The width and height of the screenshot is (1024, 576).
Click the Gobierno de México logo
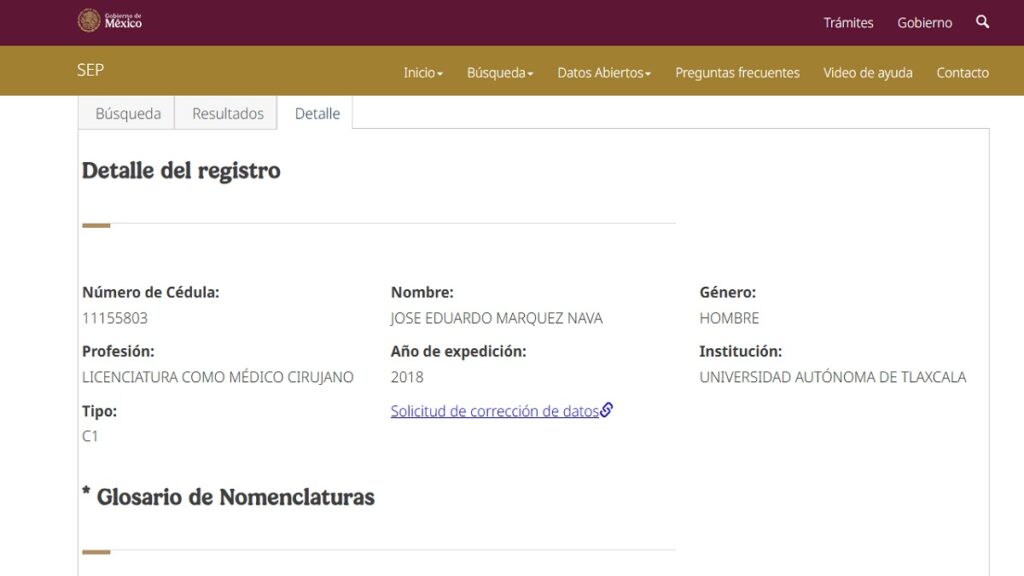pos(110,21)
